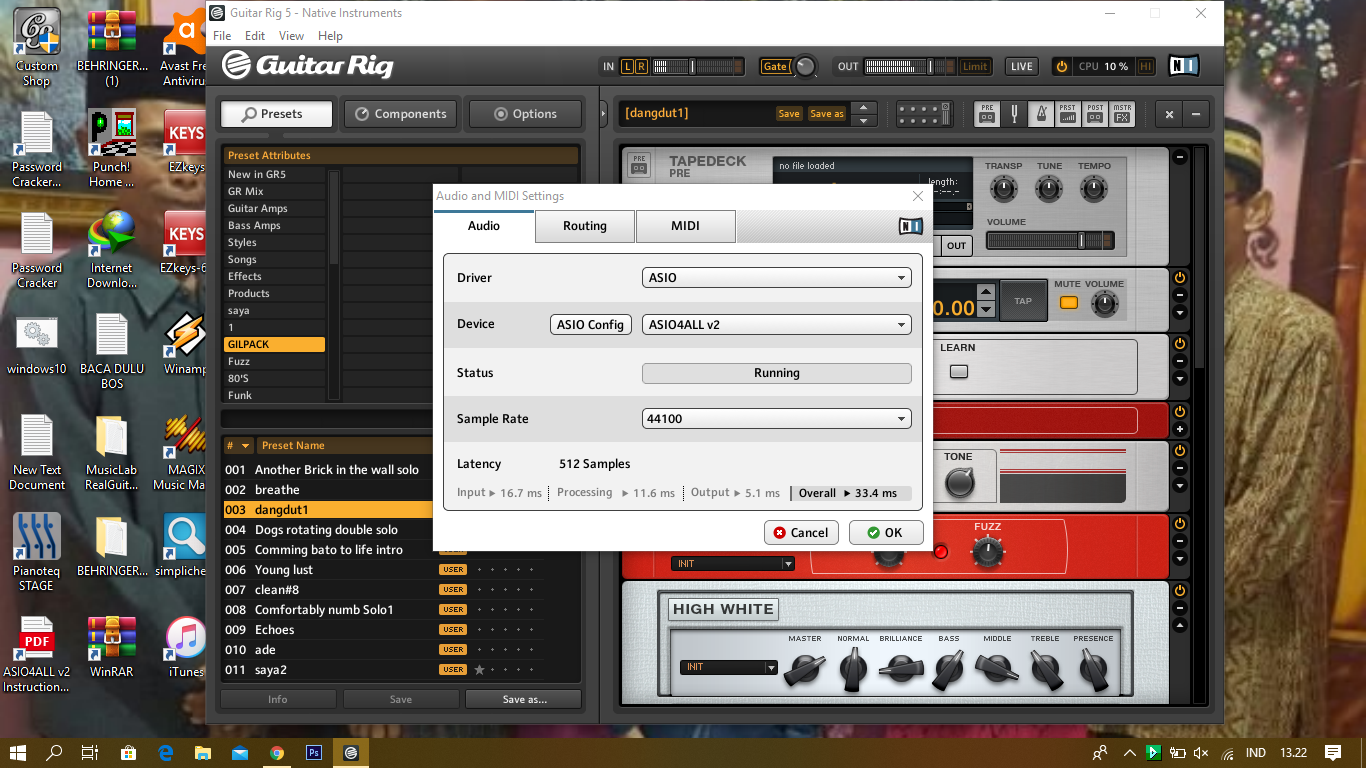1366x768 pixels.
Task: Click Save in the preset header
Action: [789, 113]
